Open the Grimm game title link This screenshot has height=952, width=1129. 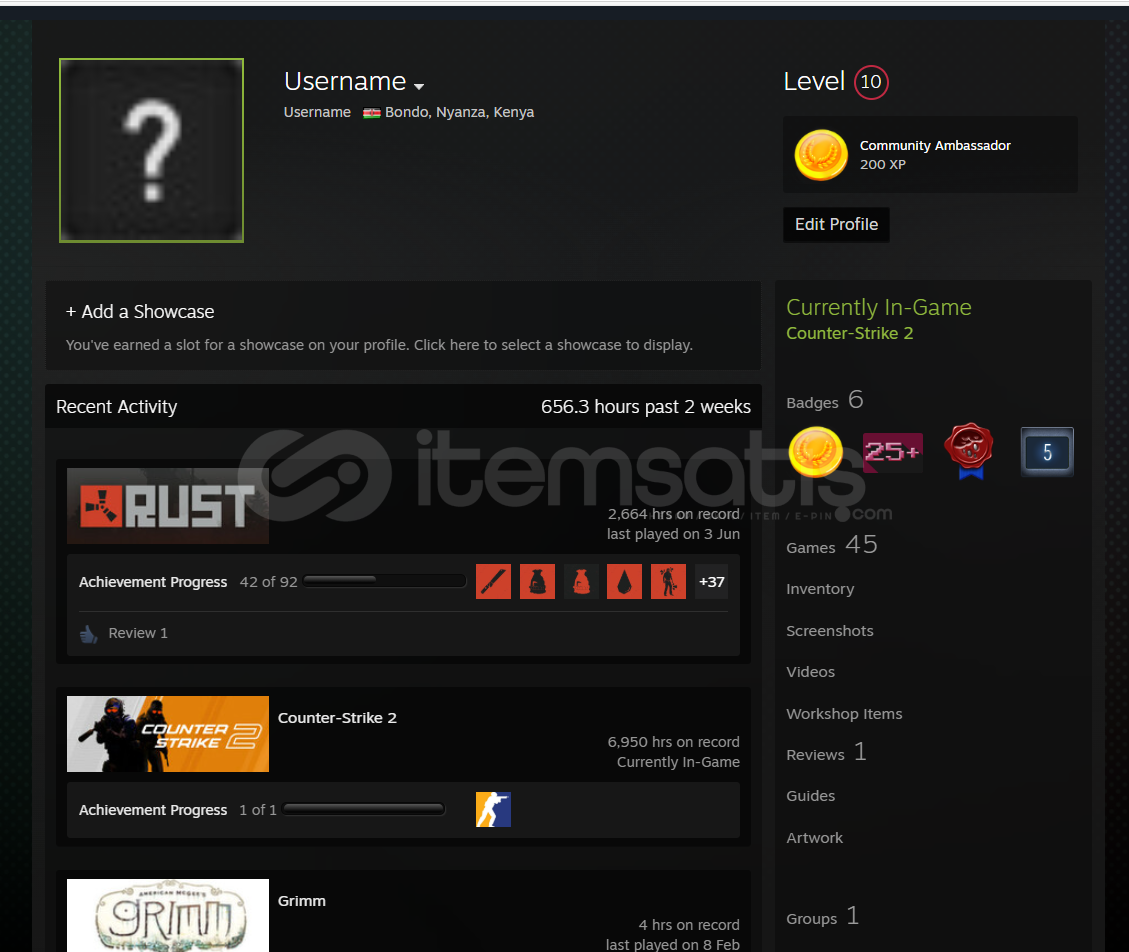(302, 901)
